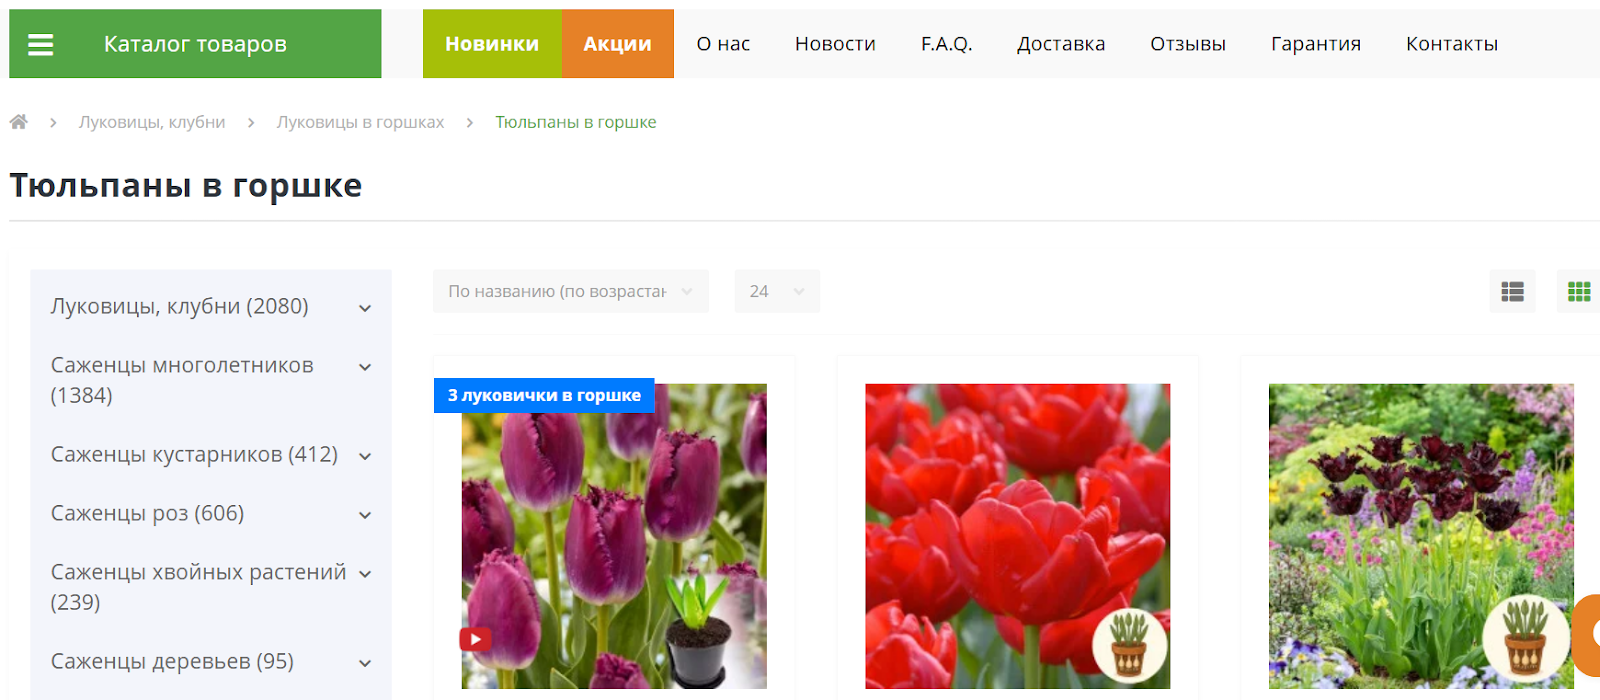Switch to list view layout icon
1600x700 pixels.
pyautogui.click(x=1512, y=291)
